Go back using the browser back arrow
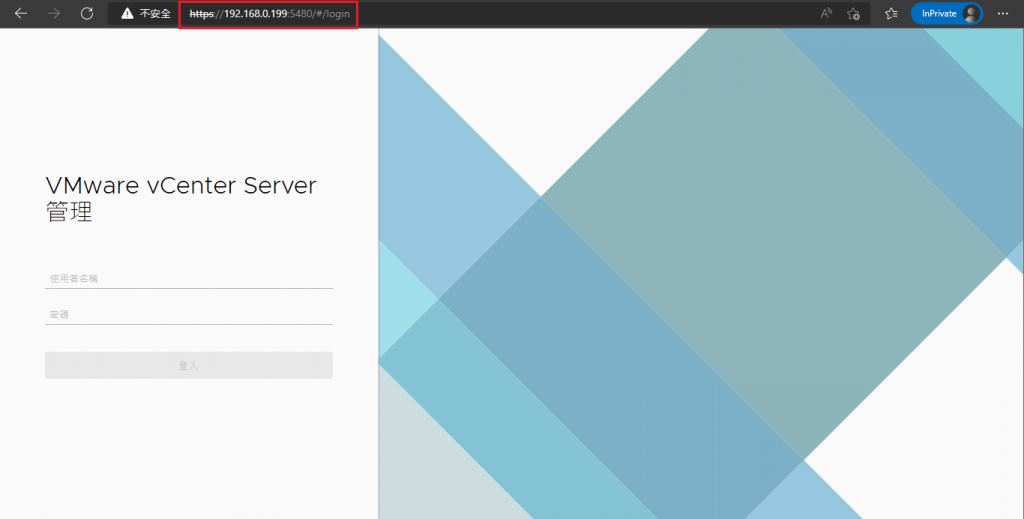This screenshot has height=519, width=1024. point(21,14)
